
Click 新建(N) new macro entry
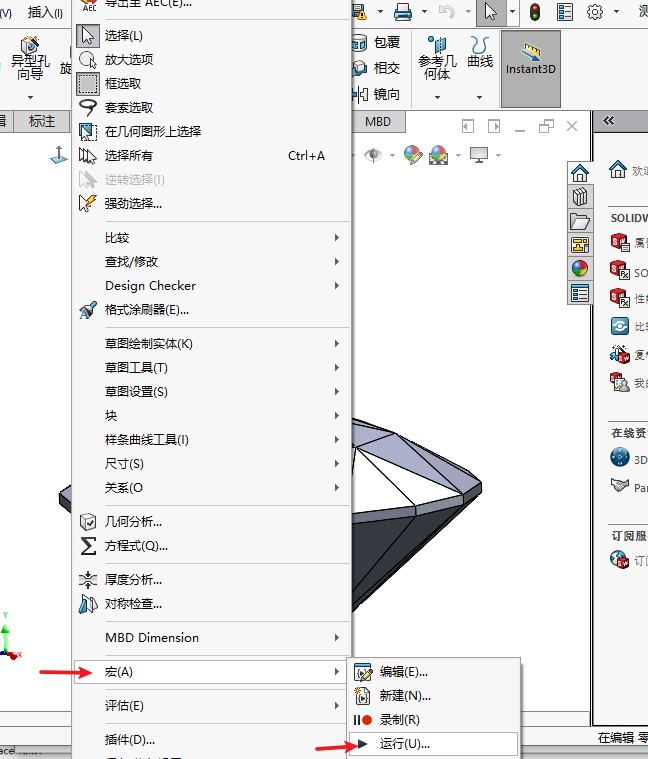point(433,696)
